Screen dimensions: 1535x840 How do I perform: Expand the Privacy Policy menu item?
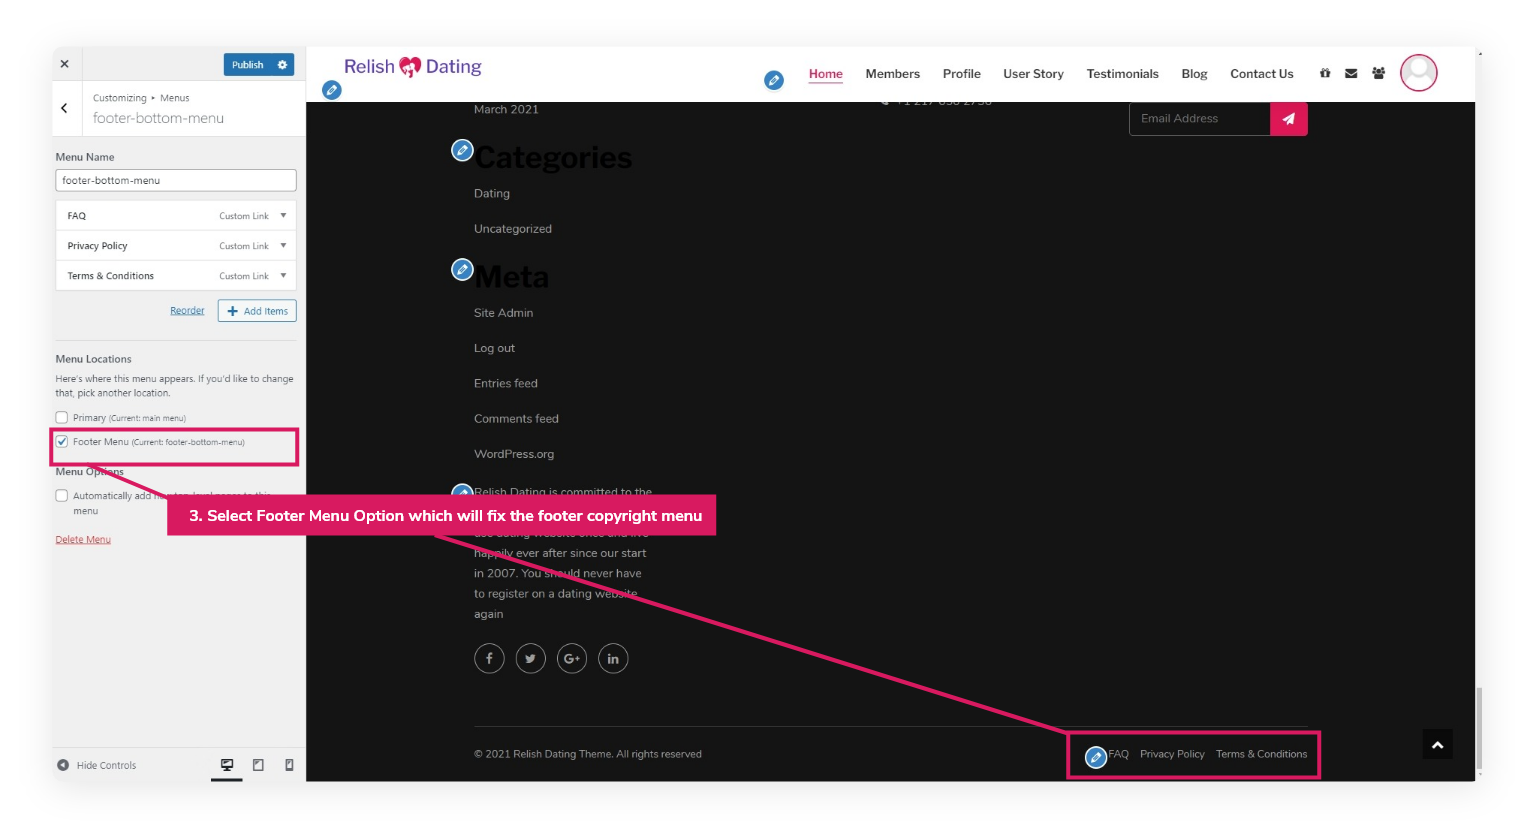click(x=283, y=246)
